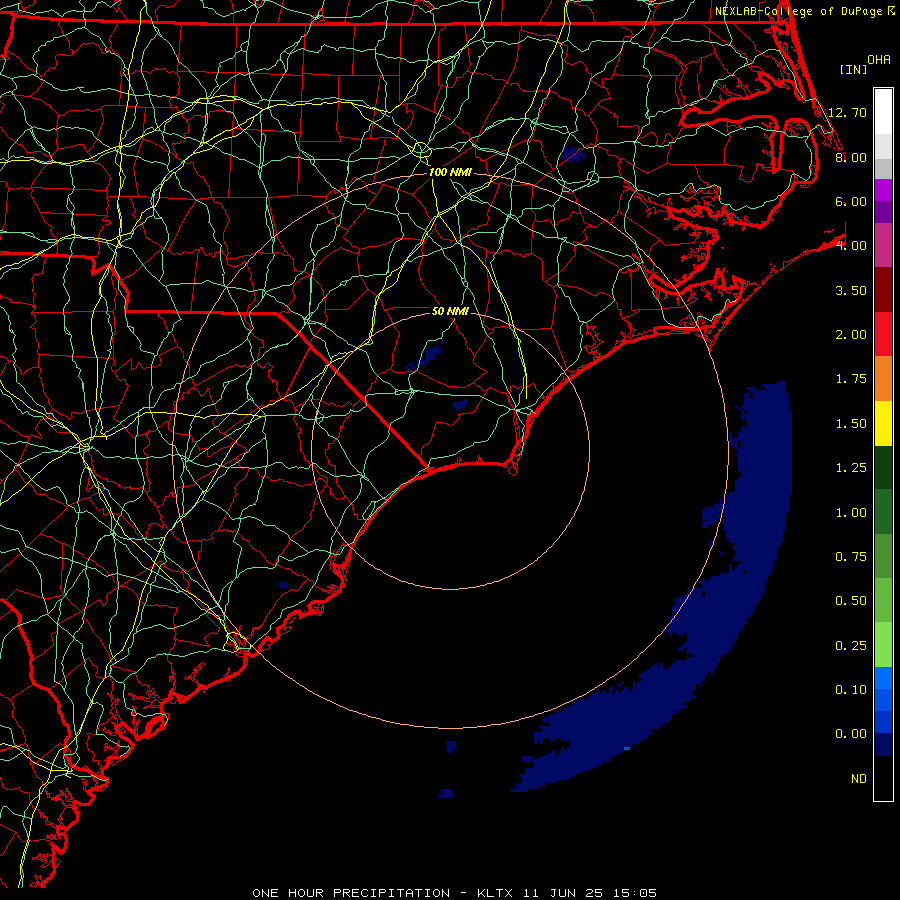This screenshot has height=900, width=900.
Task: Click the 0.10 legend value
Action: coord(851,690)
